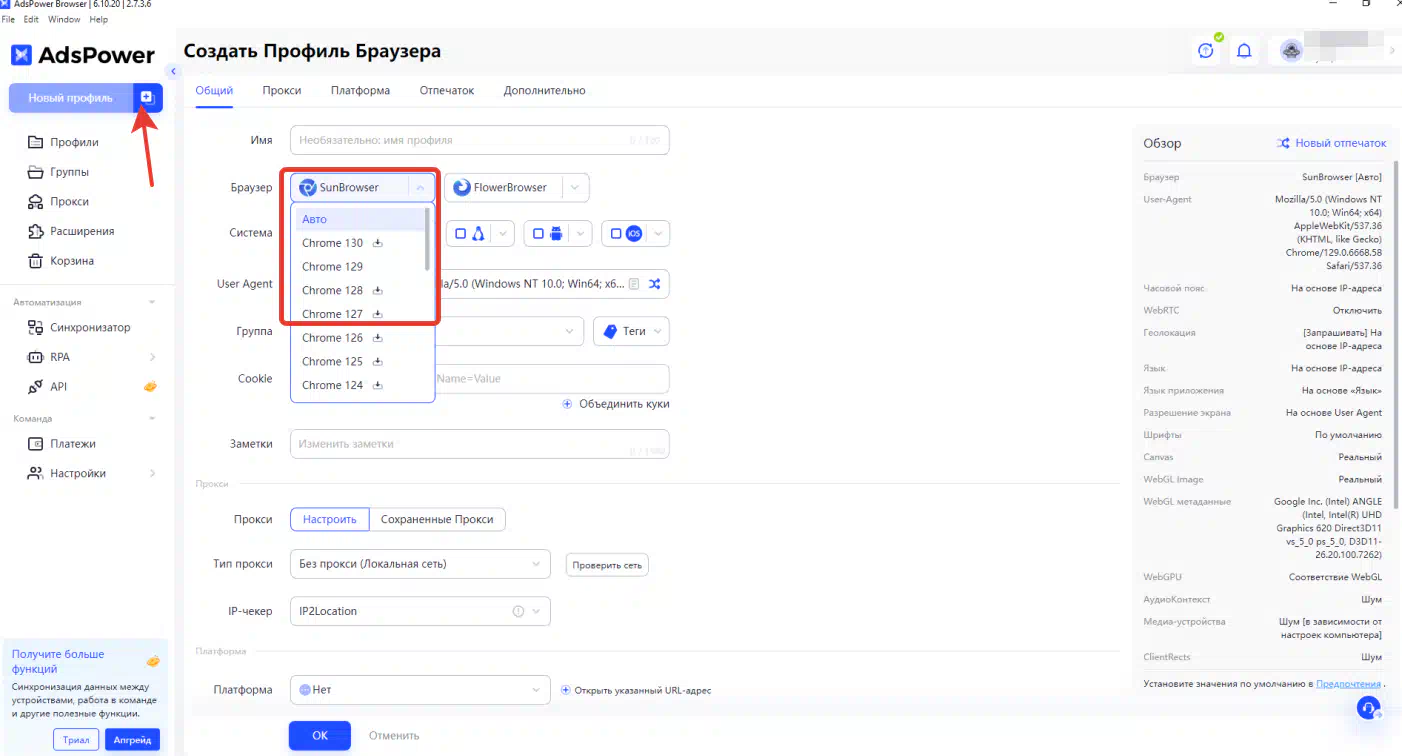1402x756 pixels.
Task: Collapse the left sidebar with chevron
Action: coord(173,71)
